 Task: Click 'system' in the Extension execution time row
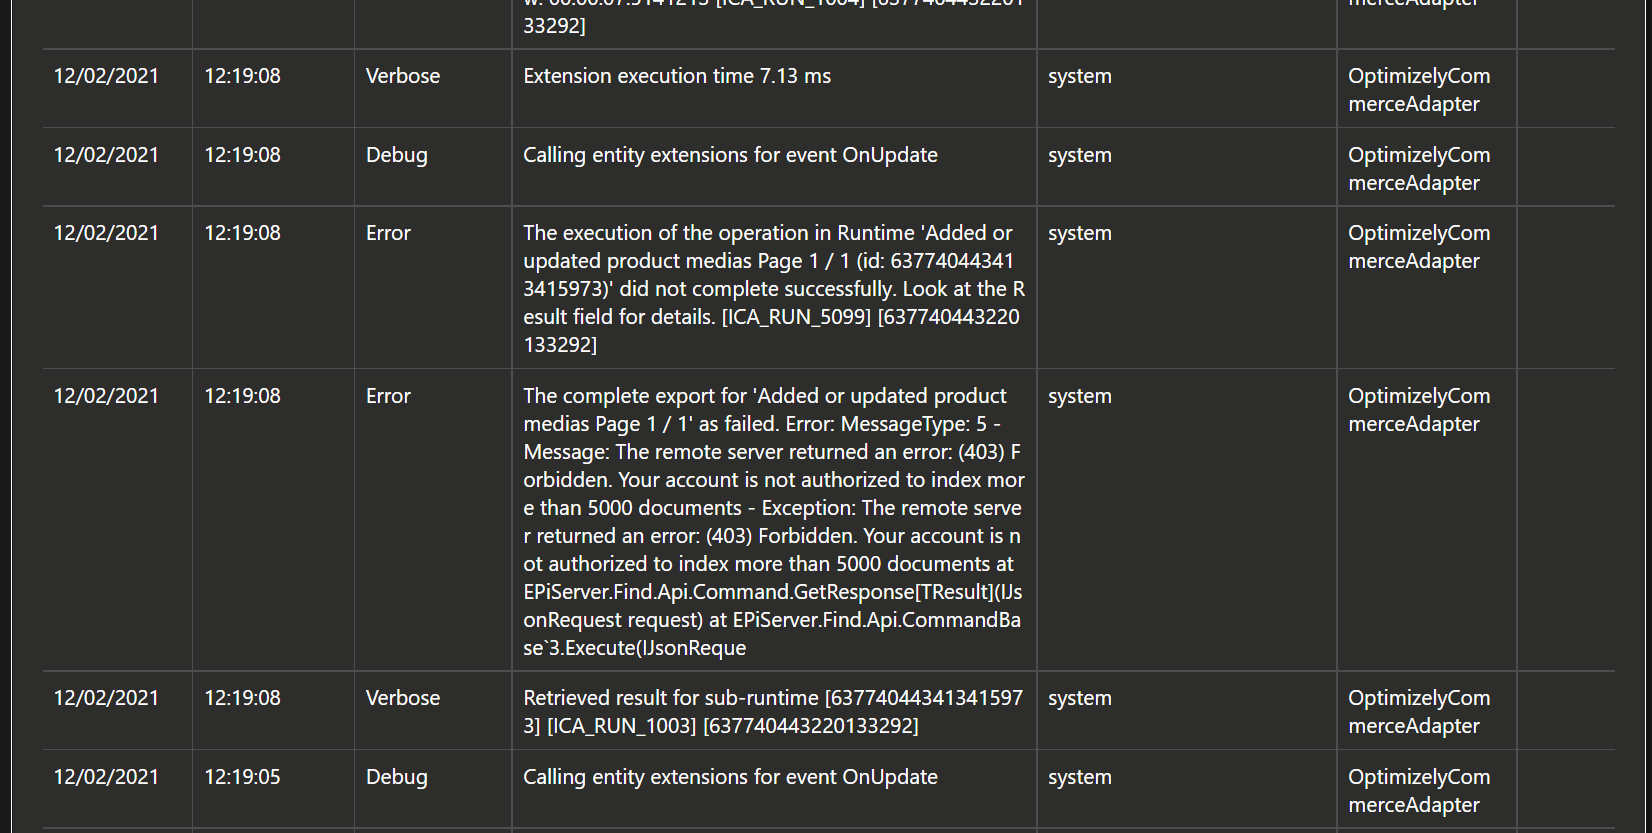pyautogui.click(x=1080, y=76)
